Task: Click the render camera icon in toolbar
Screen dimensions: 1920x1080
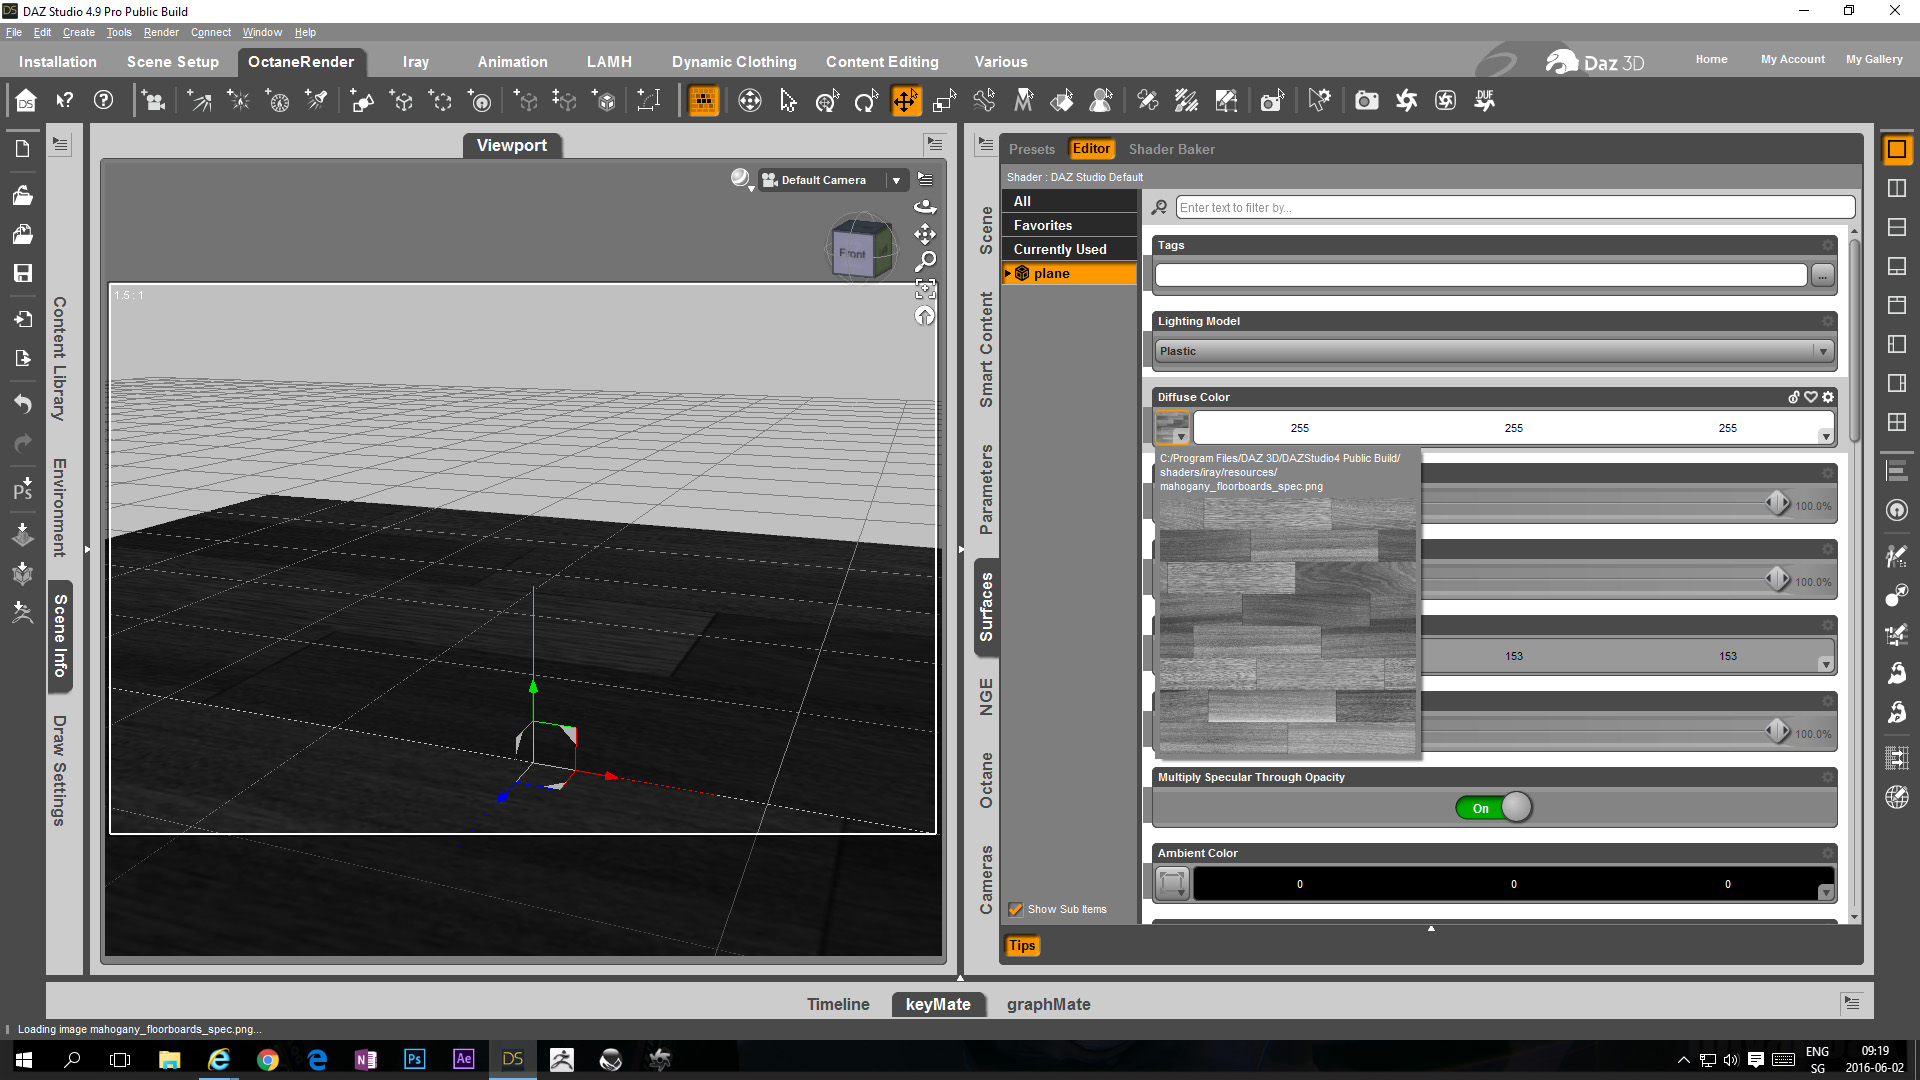Action: [x=1366, y=101]
